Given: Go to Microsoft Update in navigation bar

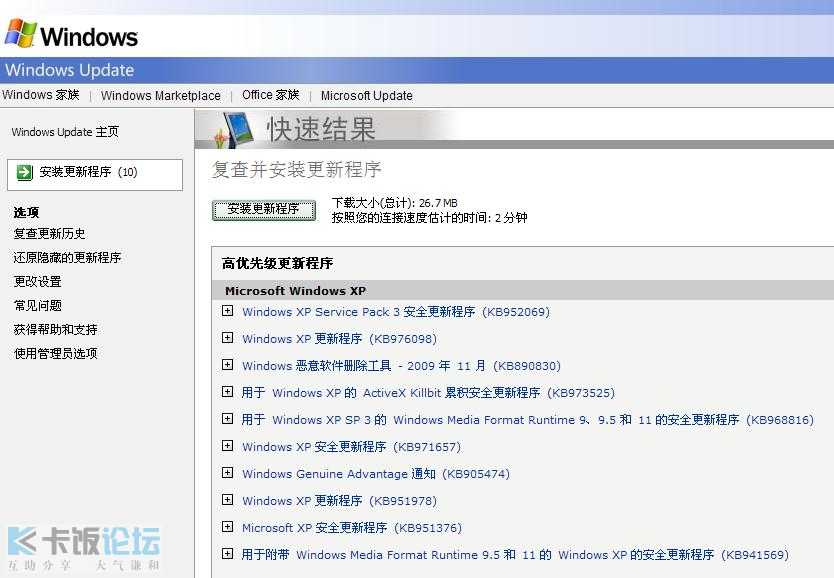Looking at the screenshot, I should tap(366, 96).
